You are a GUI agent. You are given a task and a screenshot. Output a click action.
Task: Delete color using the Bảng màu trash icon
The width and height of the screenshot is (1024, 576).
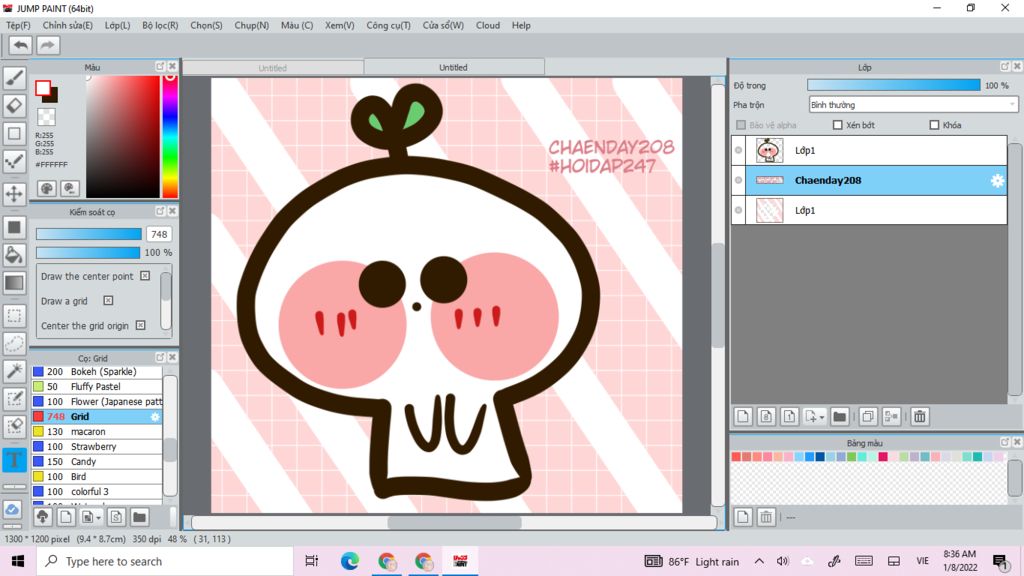coord(766,517)
